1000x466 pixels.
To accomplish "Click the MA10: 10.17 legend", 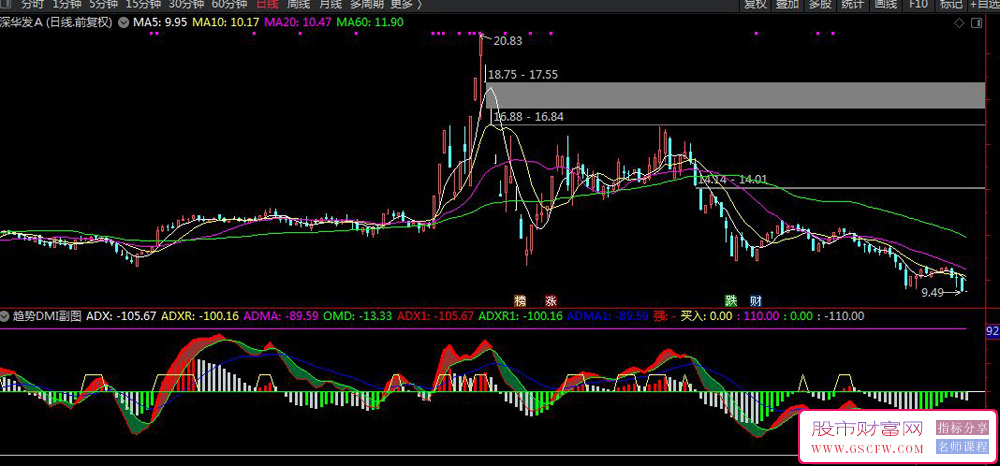I will click(226, 22).
